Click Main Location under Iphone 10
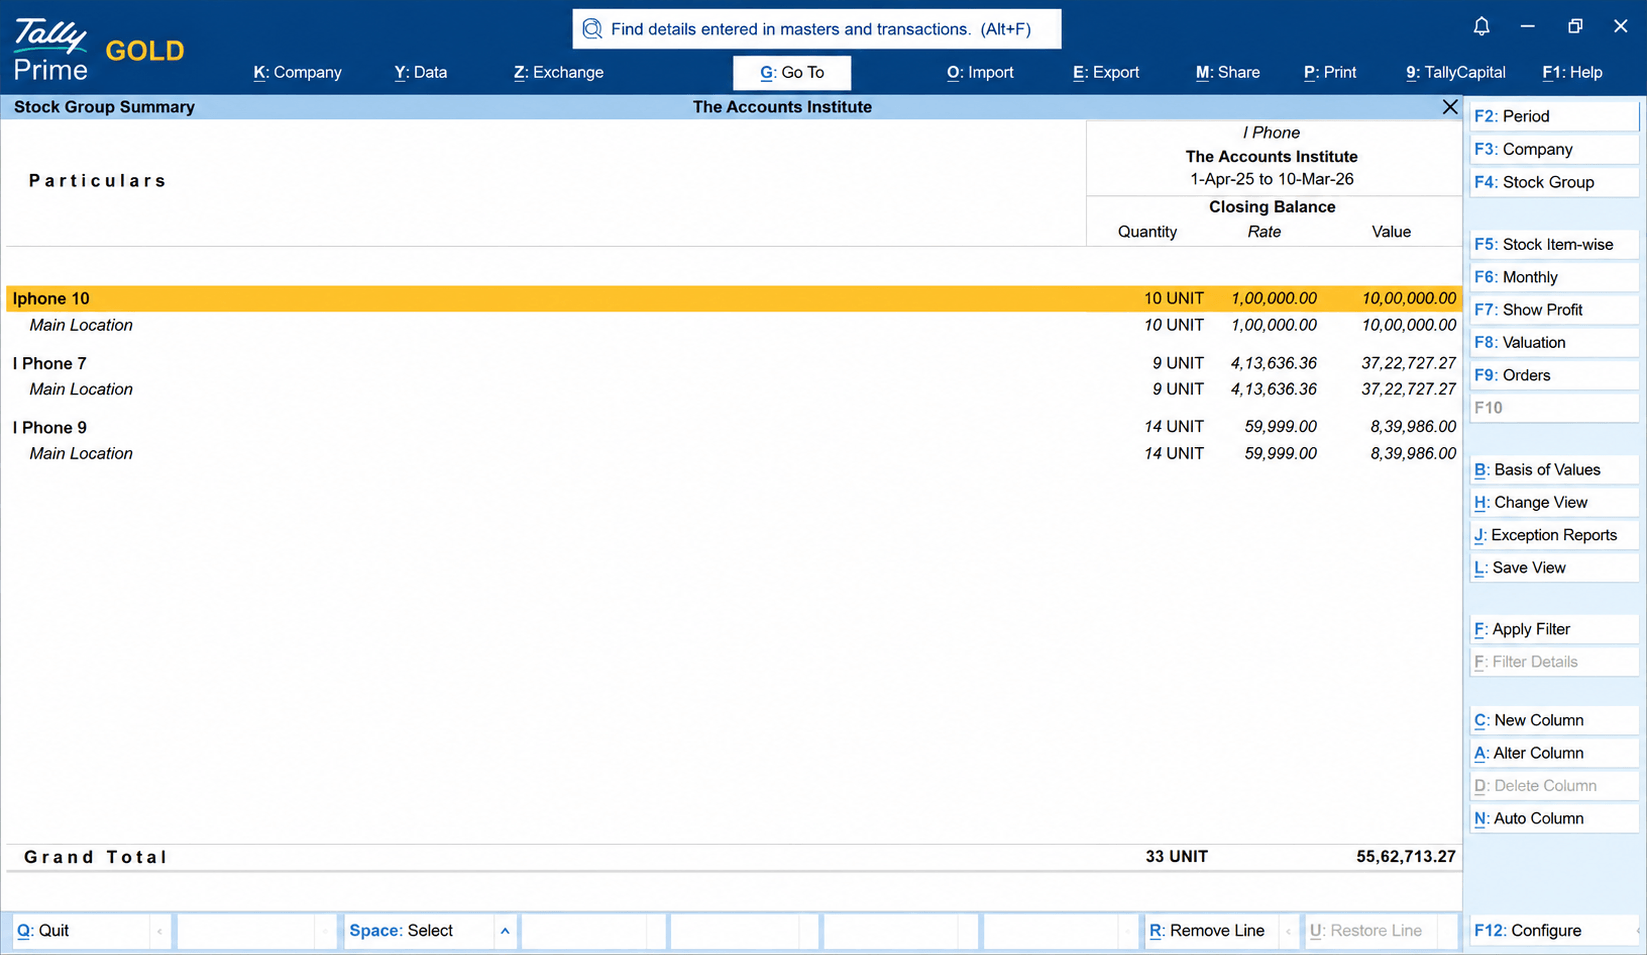The image size is (1647, 955). point(81,325)
